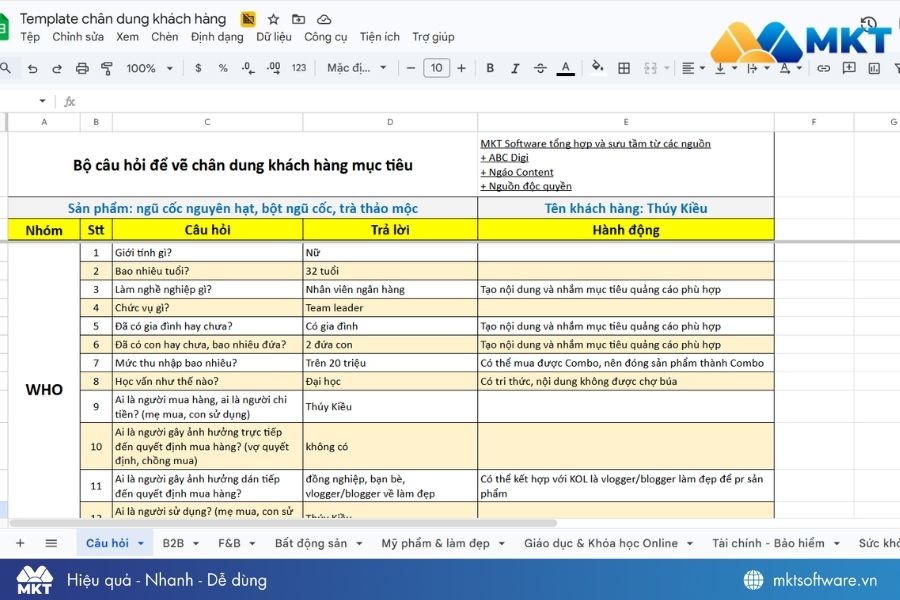Screen dimensions: 900x600
Task: Open the Dữ liệu menu
Action: pos(272,36)
